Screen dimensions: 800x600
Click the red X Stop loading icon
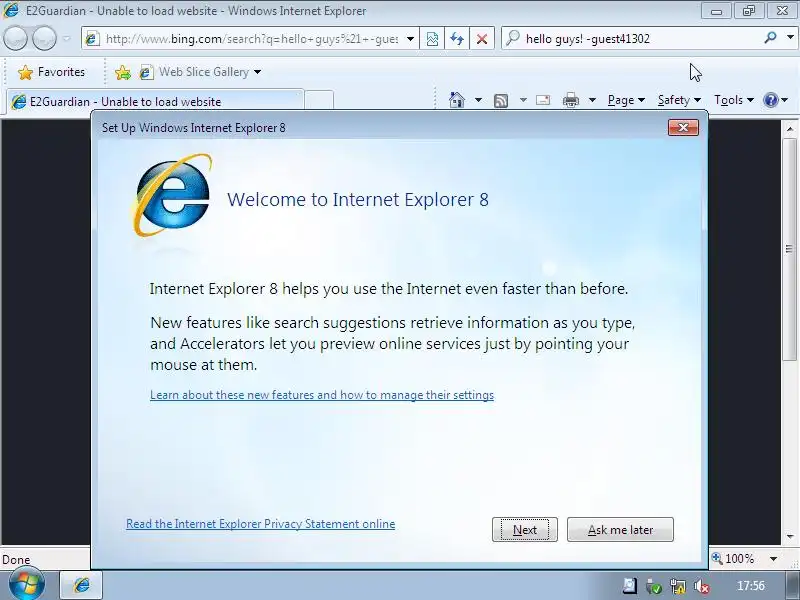coord(482,39)
